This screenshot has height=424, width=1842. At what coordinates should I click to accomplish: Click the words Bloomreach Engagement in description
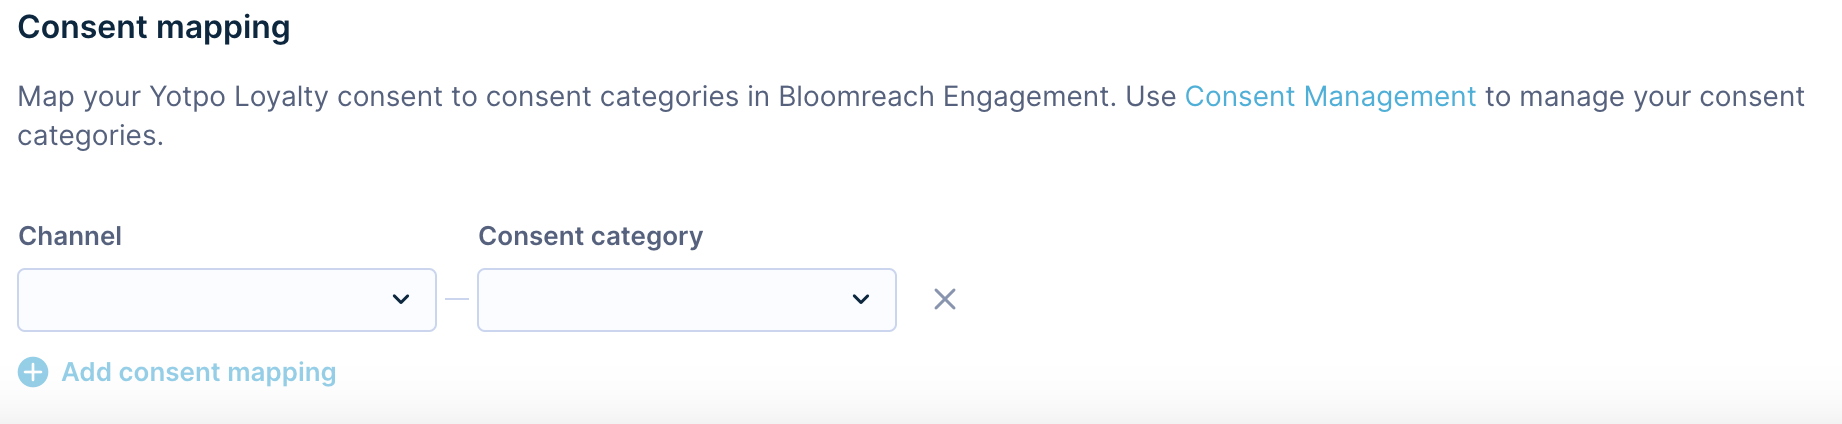pos(945,97)
